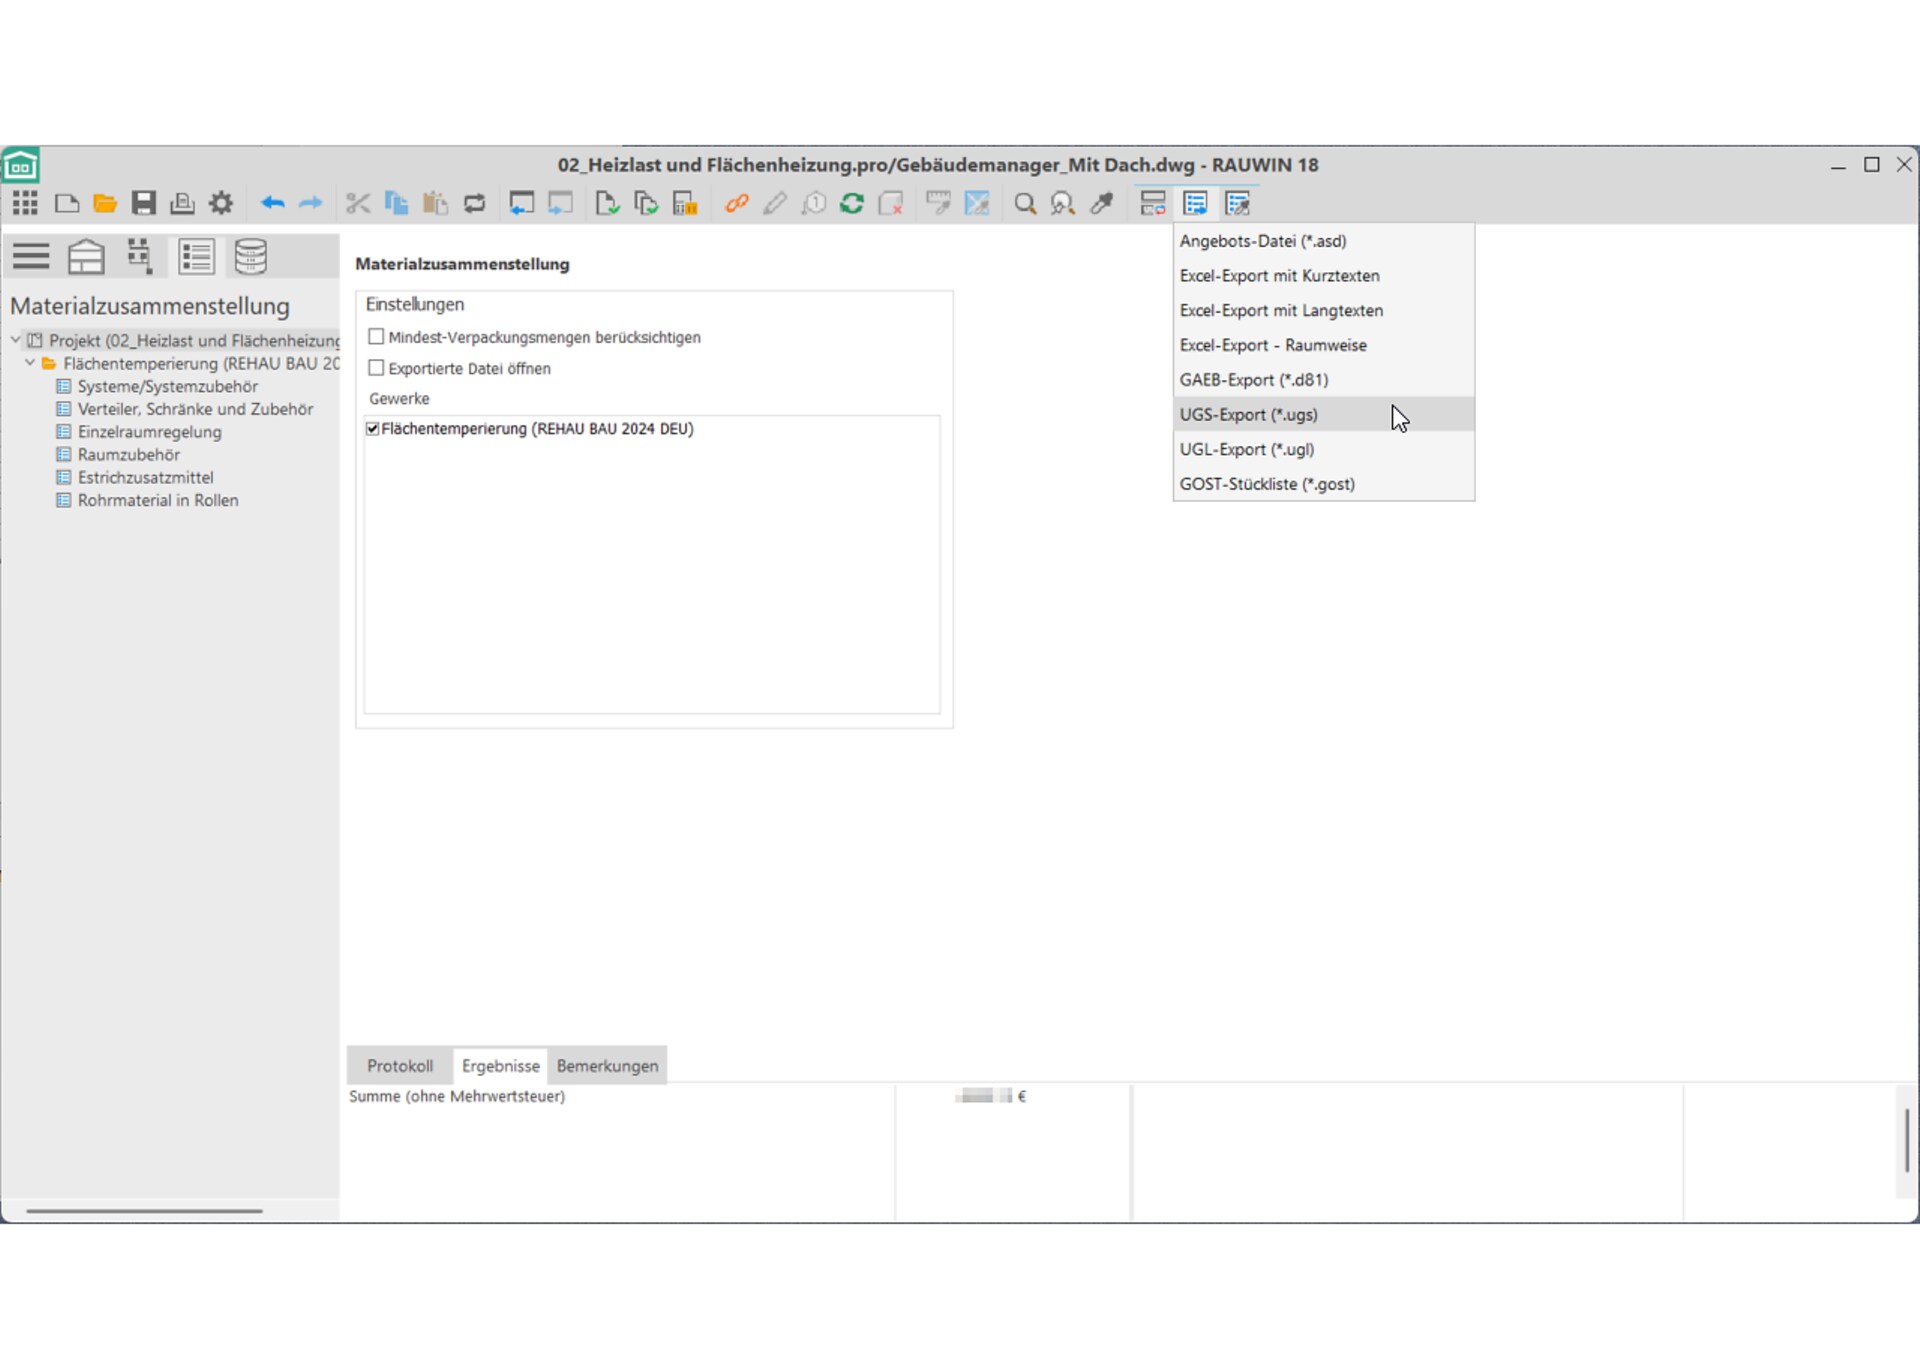
Task: Collapse the Flächentemperierung folder node
Action: click(30, 363)
